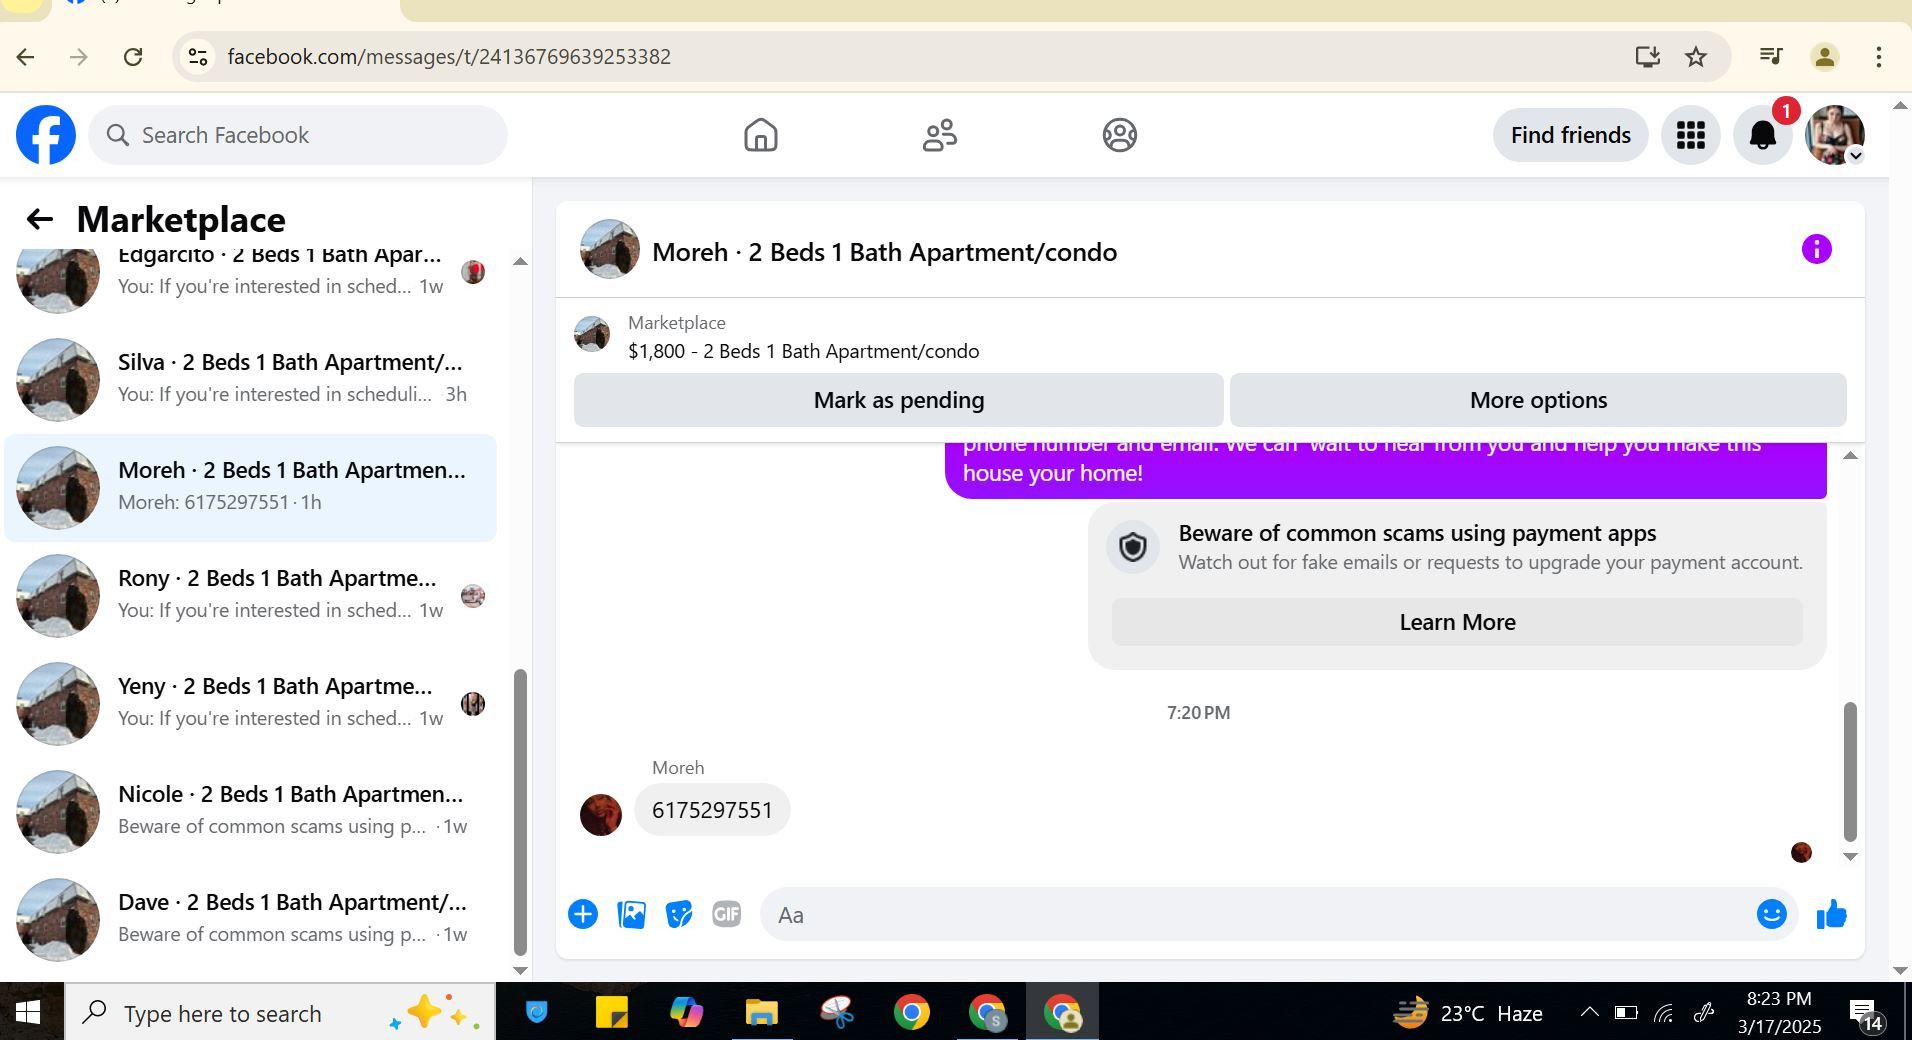The height and width of the screenshot is (1040, 1912).
Task: Click the Facebook logo icon
Action: tap(46, 135)
